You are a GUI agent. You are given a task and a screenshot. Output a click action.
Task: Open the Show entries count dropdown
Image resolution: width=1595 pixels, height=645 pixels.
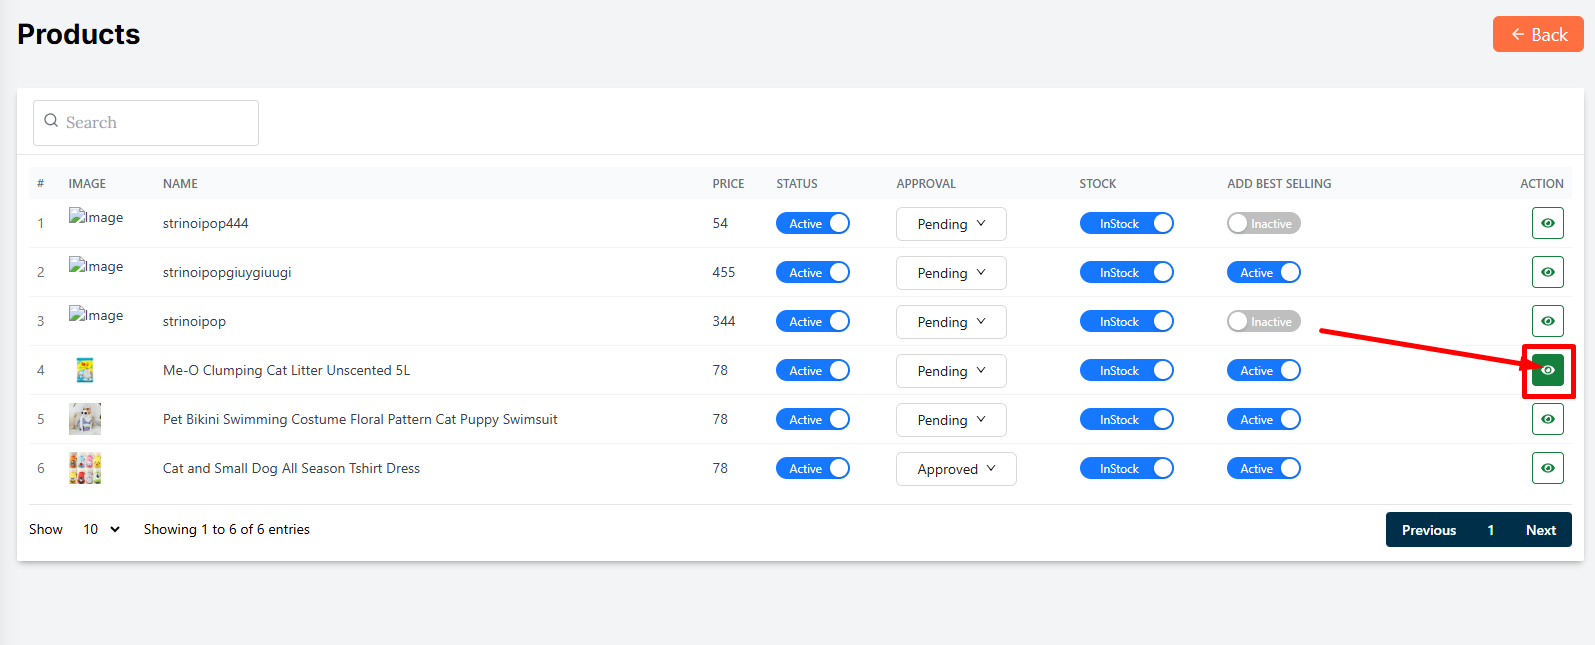pyautogui.click(x=101, y=529)
